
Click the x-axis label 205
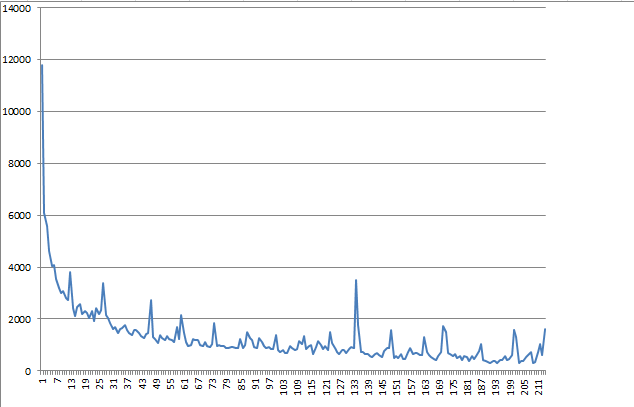point(524,386)
